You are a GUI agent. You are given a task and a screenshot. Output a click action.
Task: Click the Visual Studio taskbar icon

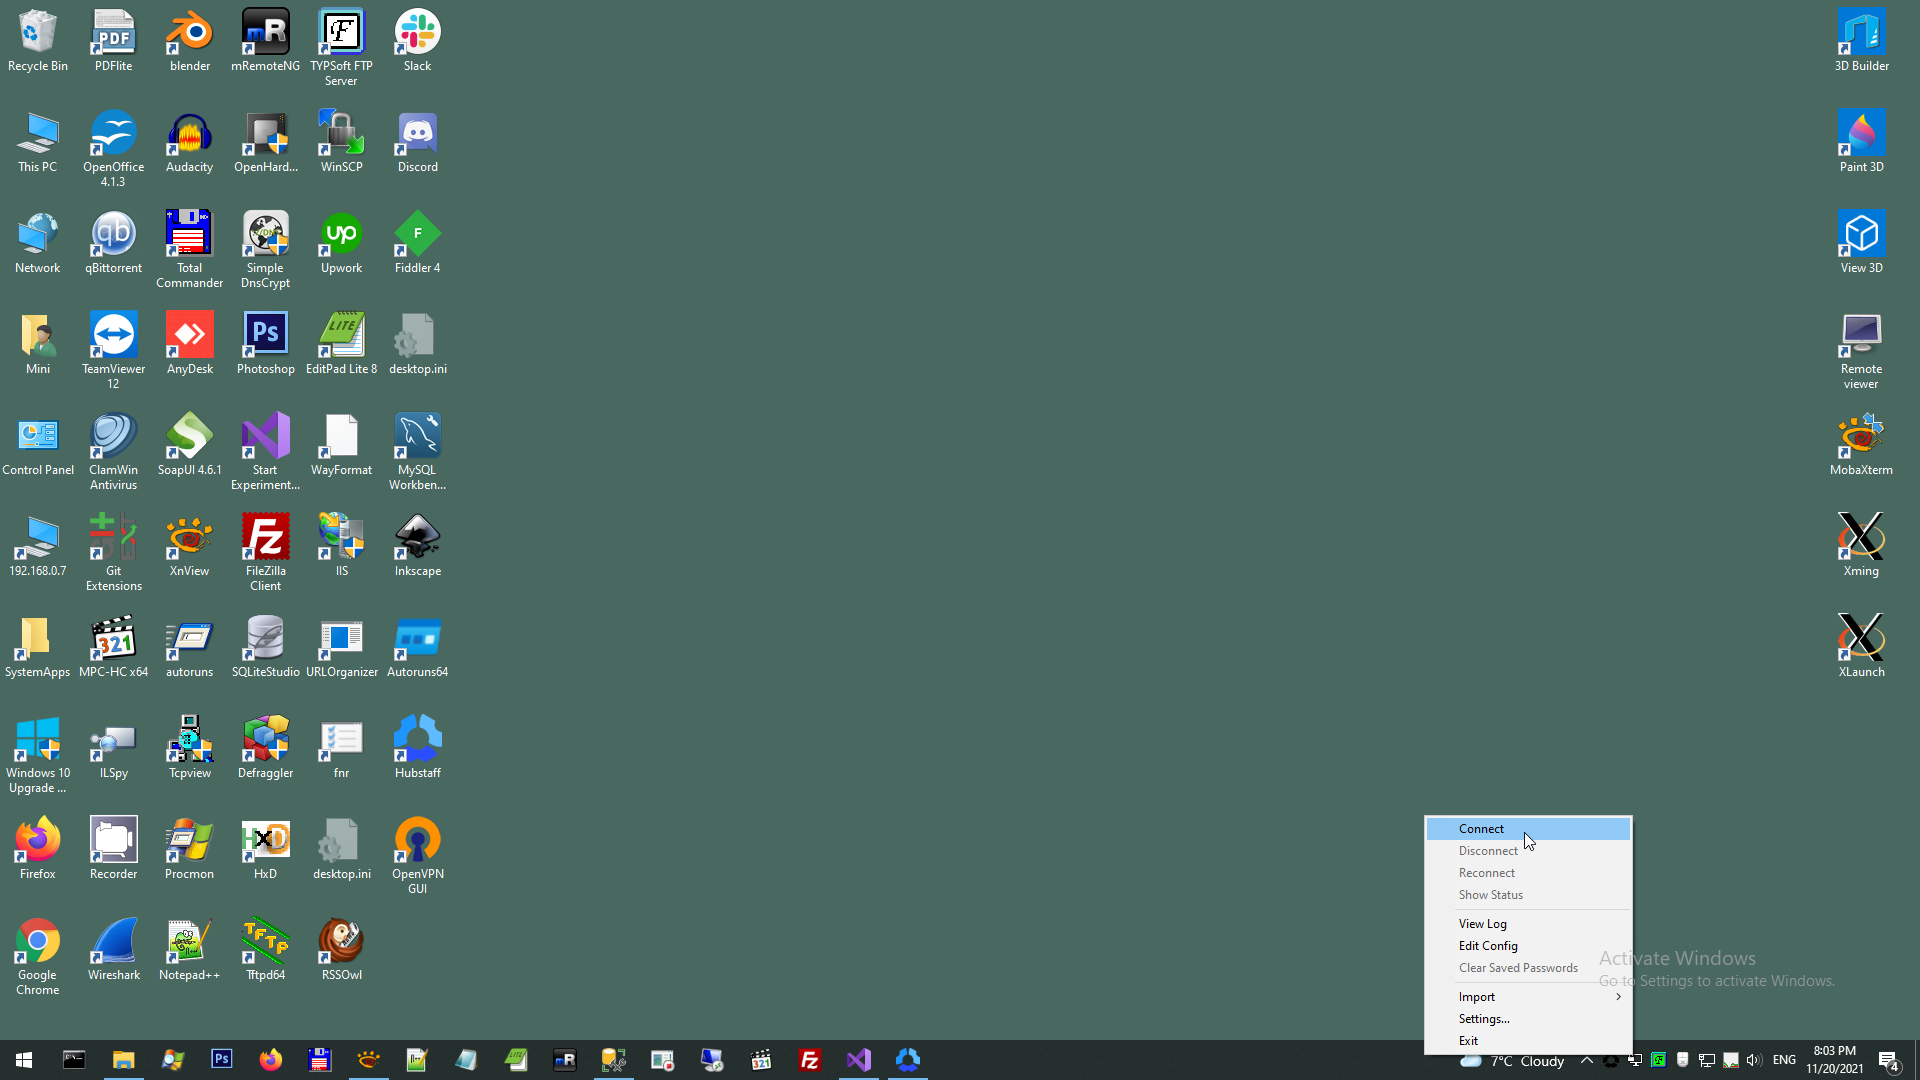[x=859, y=1060]
